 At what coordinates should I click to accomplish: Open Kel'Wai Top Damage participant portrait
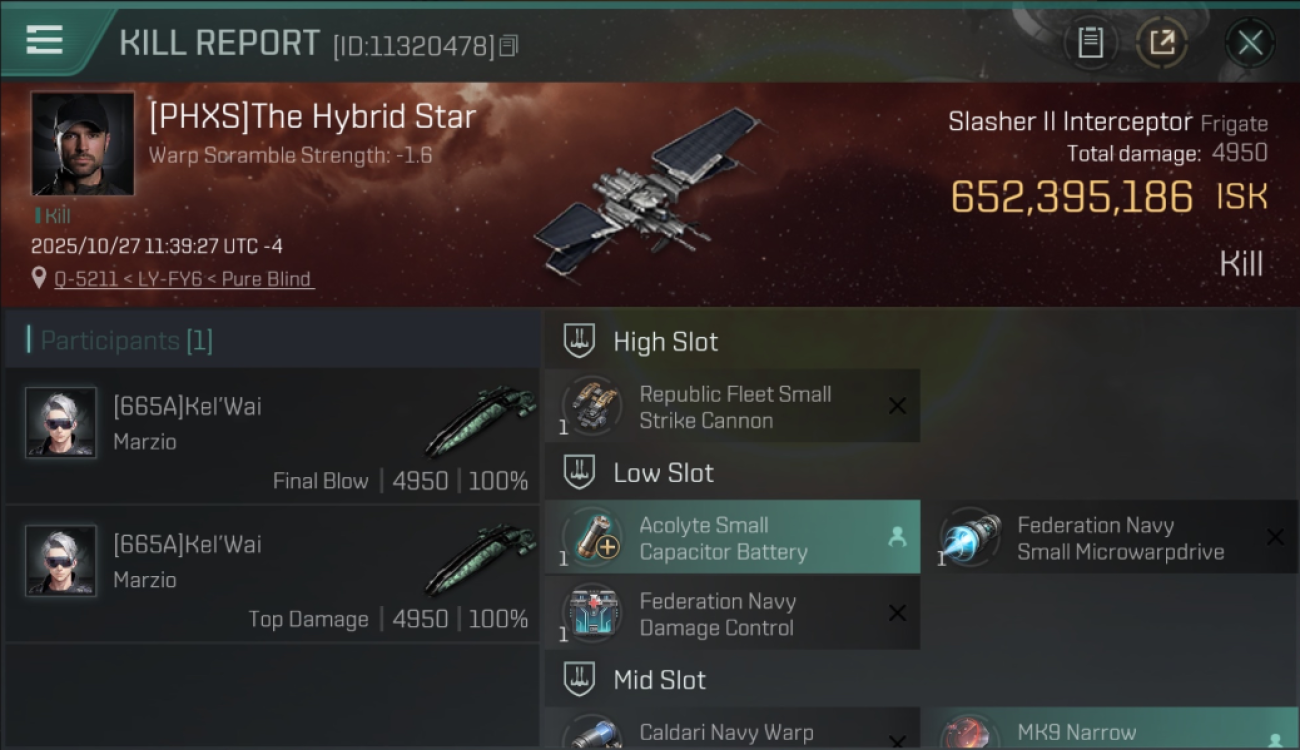[61, 561]
